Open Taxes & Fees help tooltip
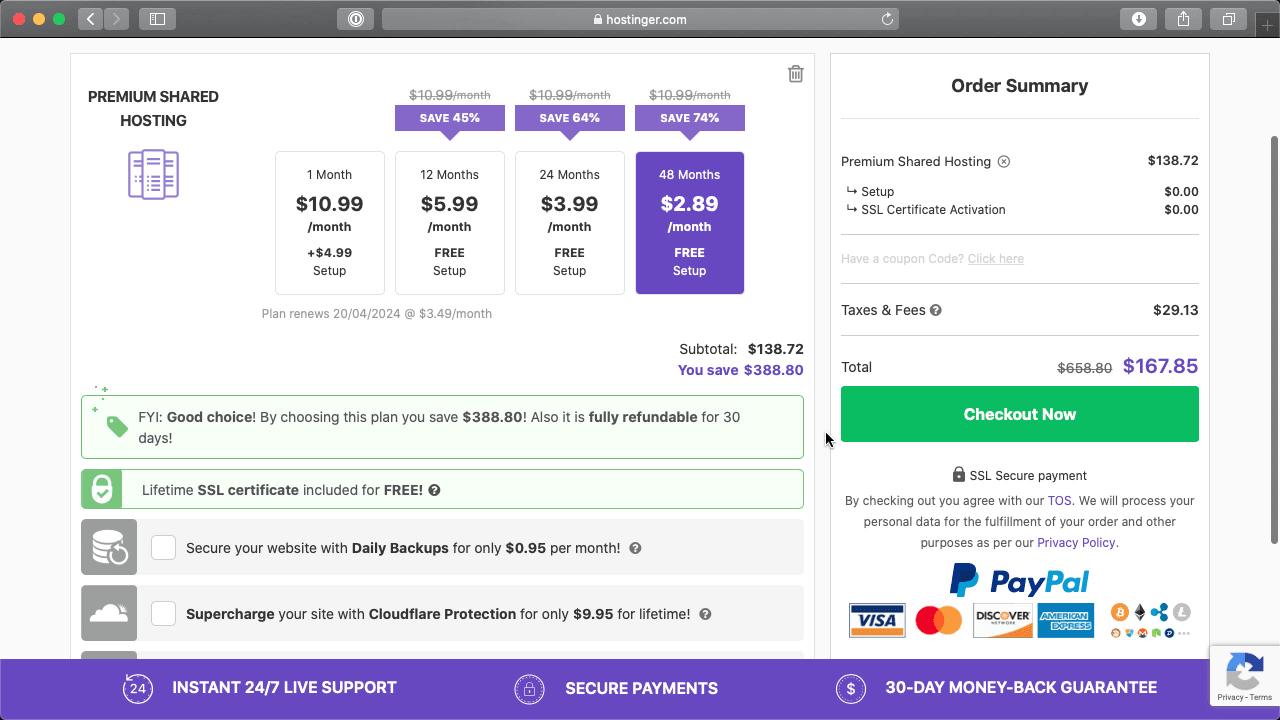The image size is (1280, 720). coord(936,310)
